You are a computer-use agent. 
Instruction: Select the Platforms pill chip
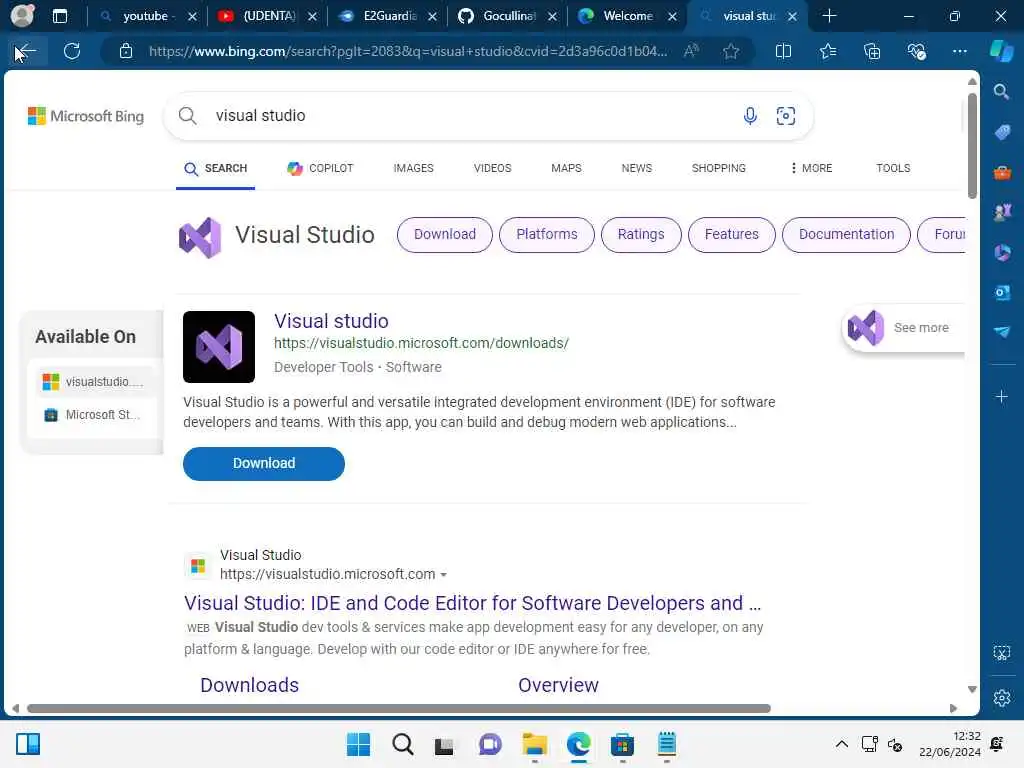pyautogui.click(x=547, y=234)
